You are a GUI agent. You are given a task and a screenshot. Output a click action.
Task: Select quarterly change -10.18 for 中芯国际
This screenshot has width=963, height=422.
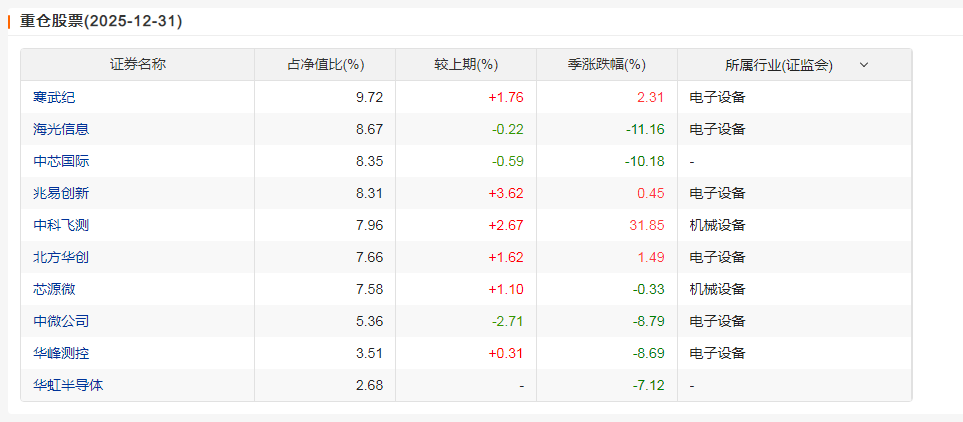(645, 161)
